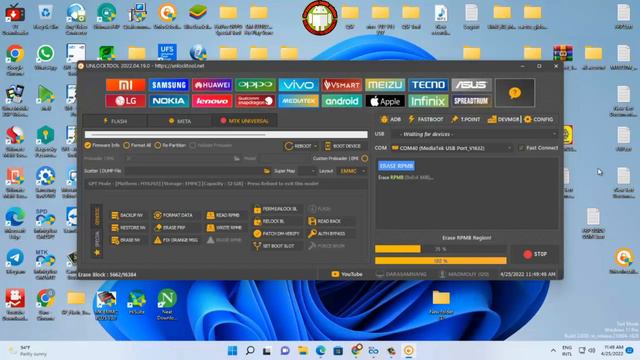Viewport: 640px width, 360px height.
Task: Switch to the FLASH tab
Action: tap(115, 121)
